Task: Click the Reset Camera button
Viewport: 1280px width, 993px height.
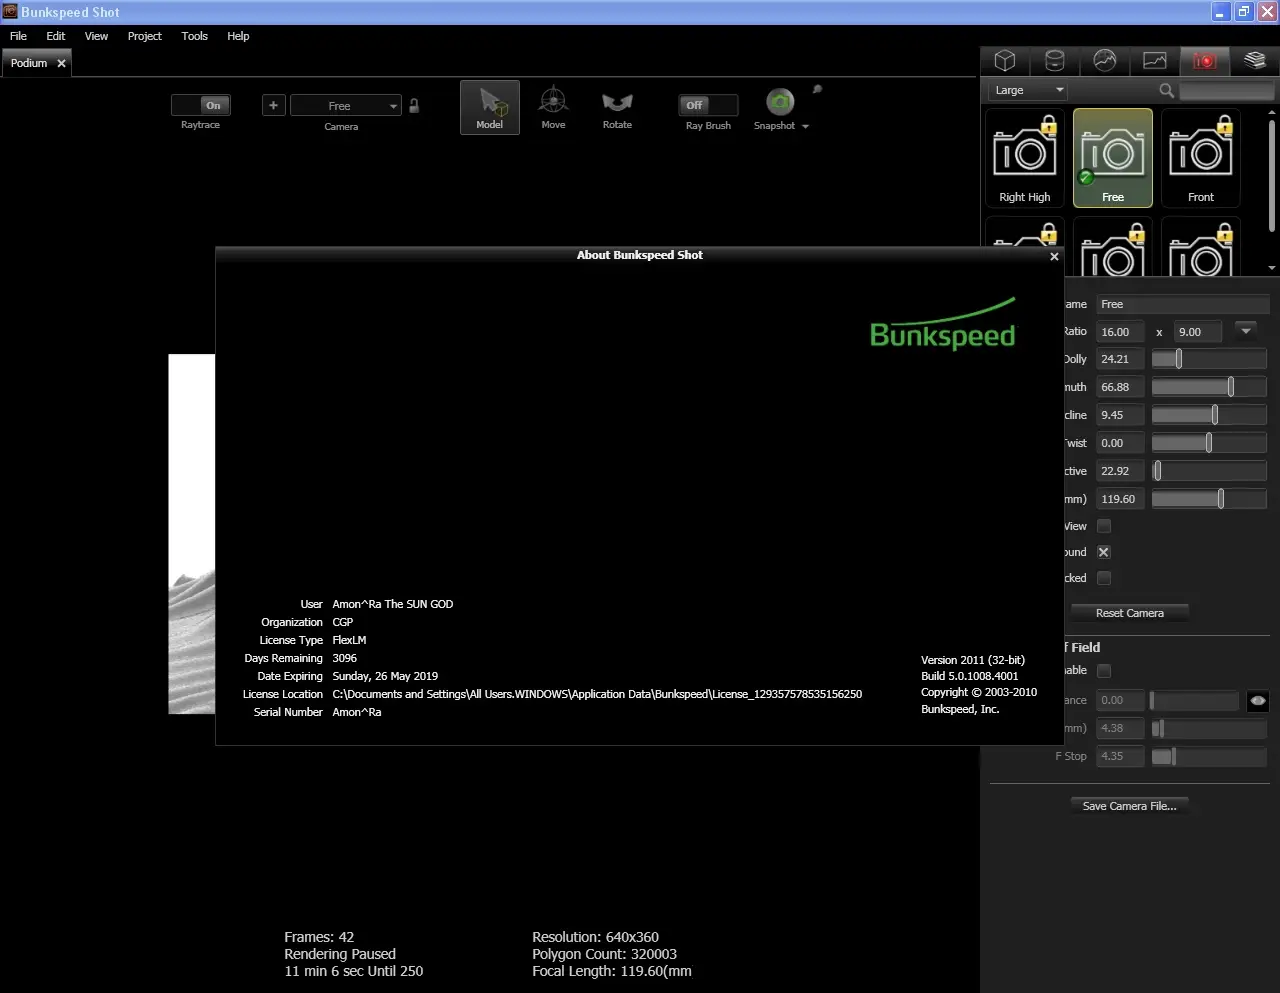Action: tap(1130, 613)
